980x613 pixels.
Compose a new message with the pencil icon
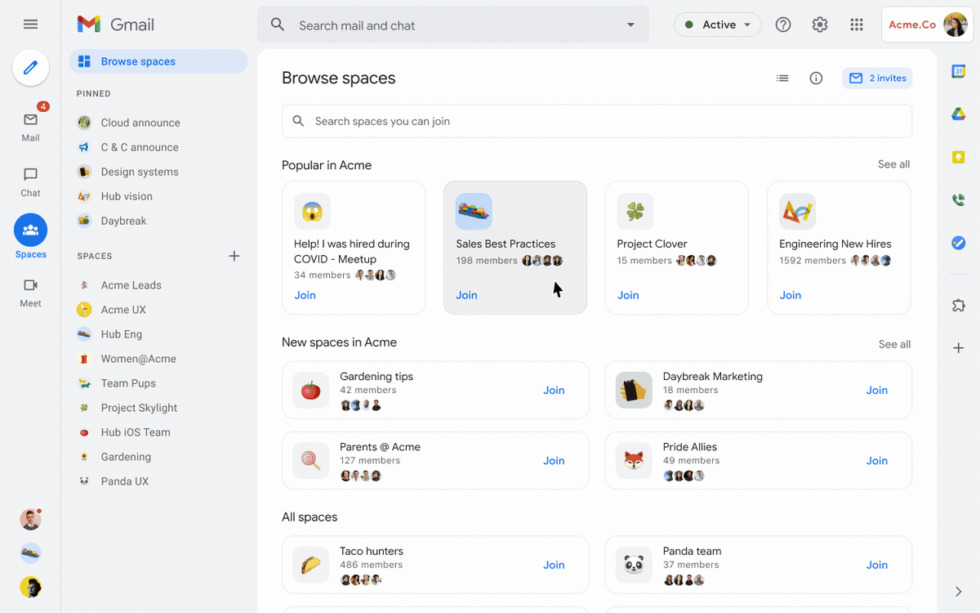[x=30, y=68]
